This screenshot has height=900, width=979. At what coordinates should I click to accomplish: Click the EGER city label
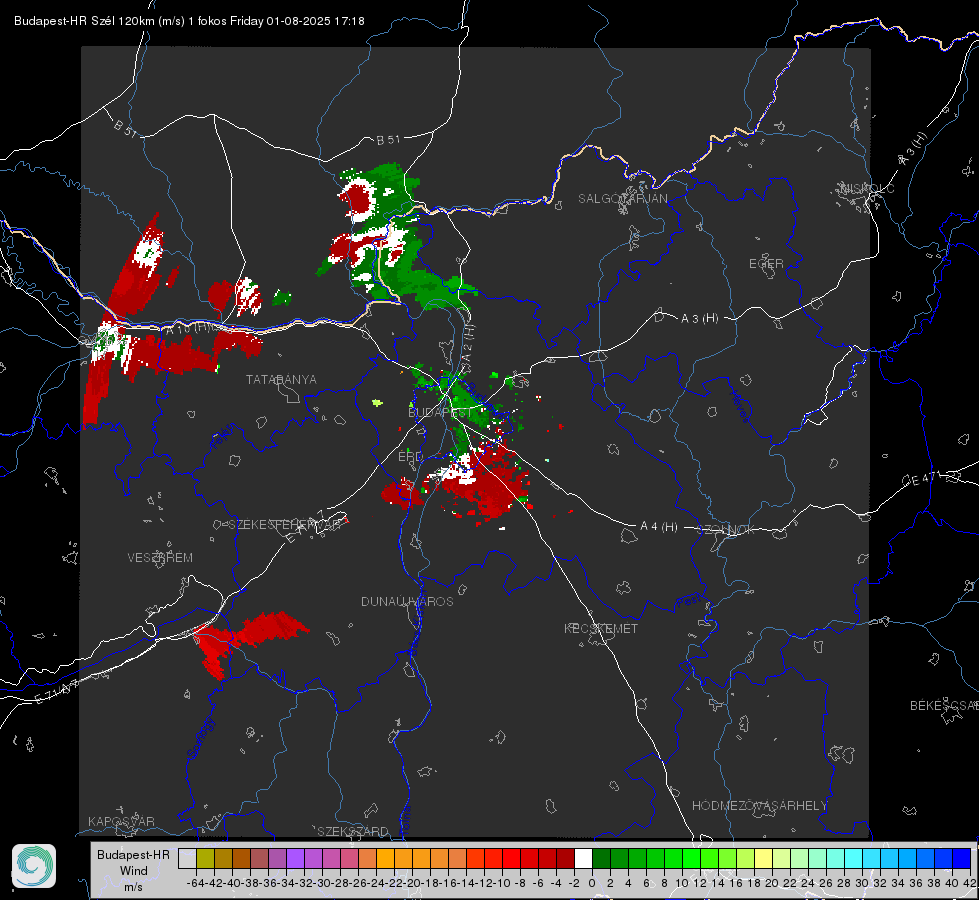click(766, 264)
